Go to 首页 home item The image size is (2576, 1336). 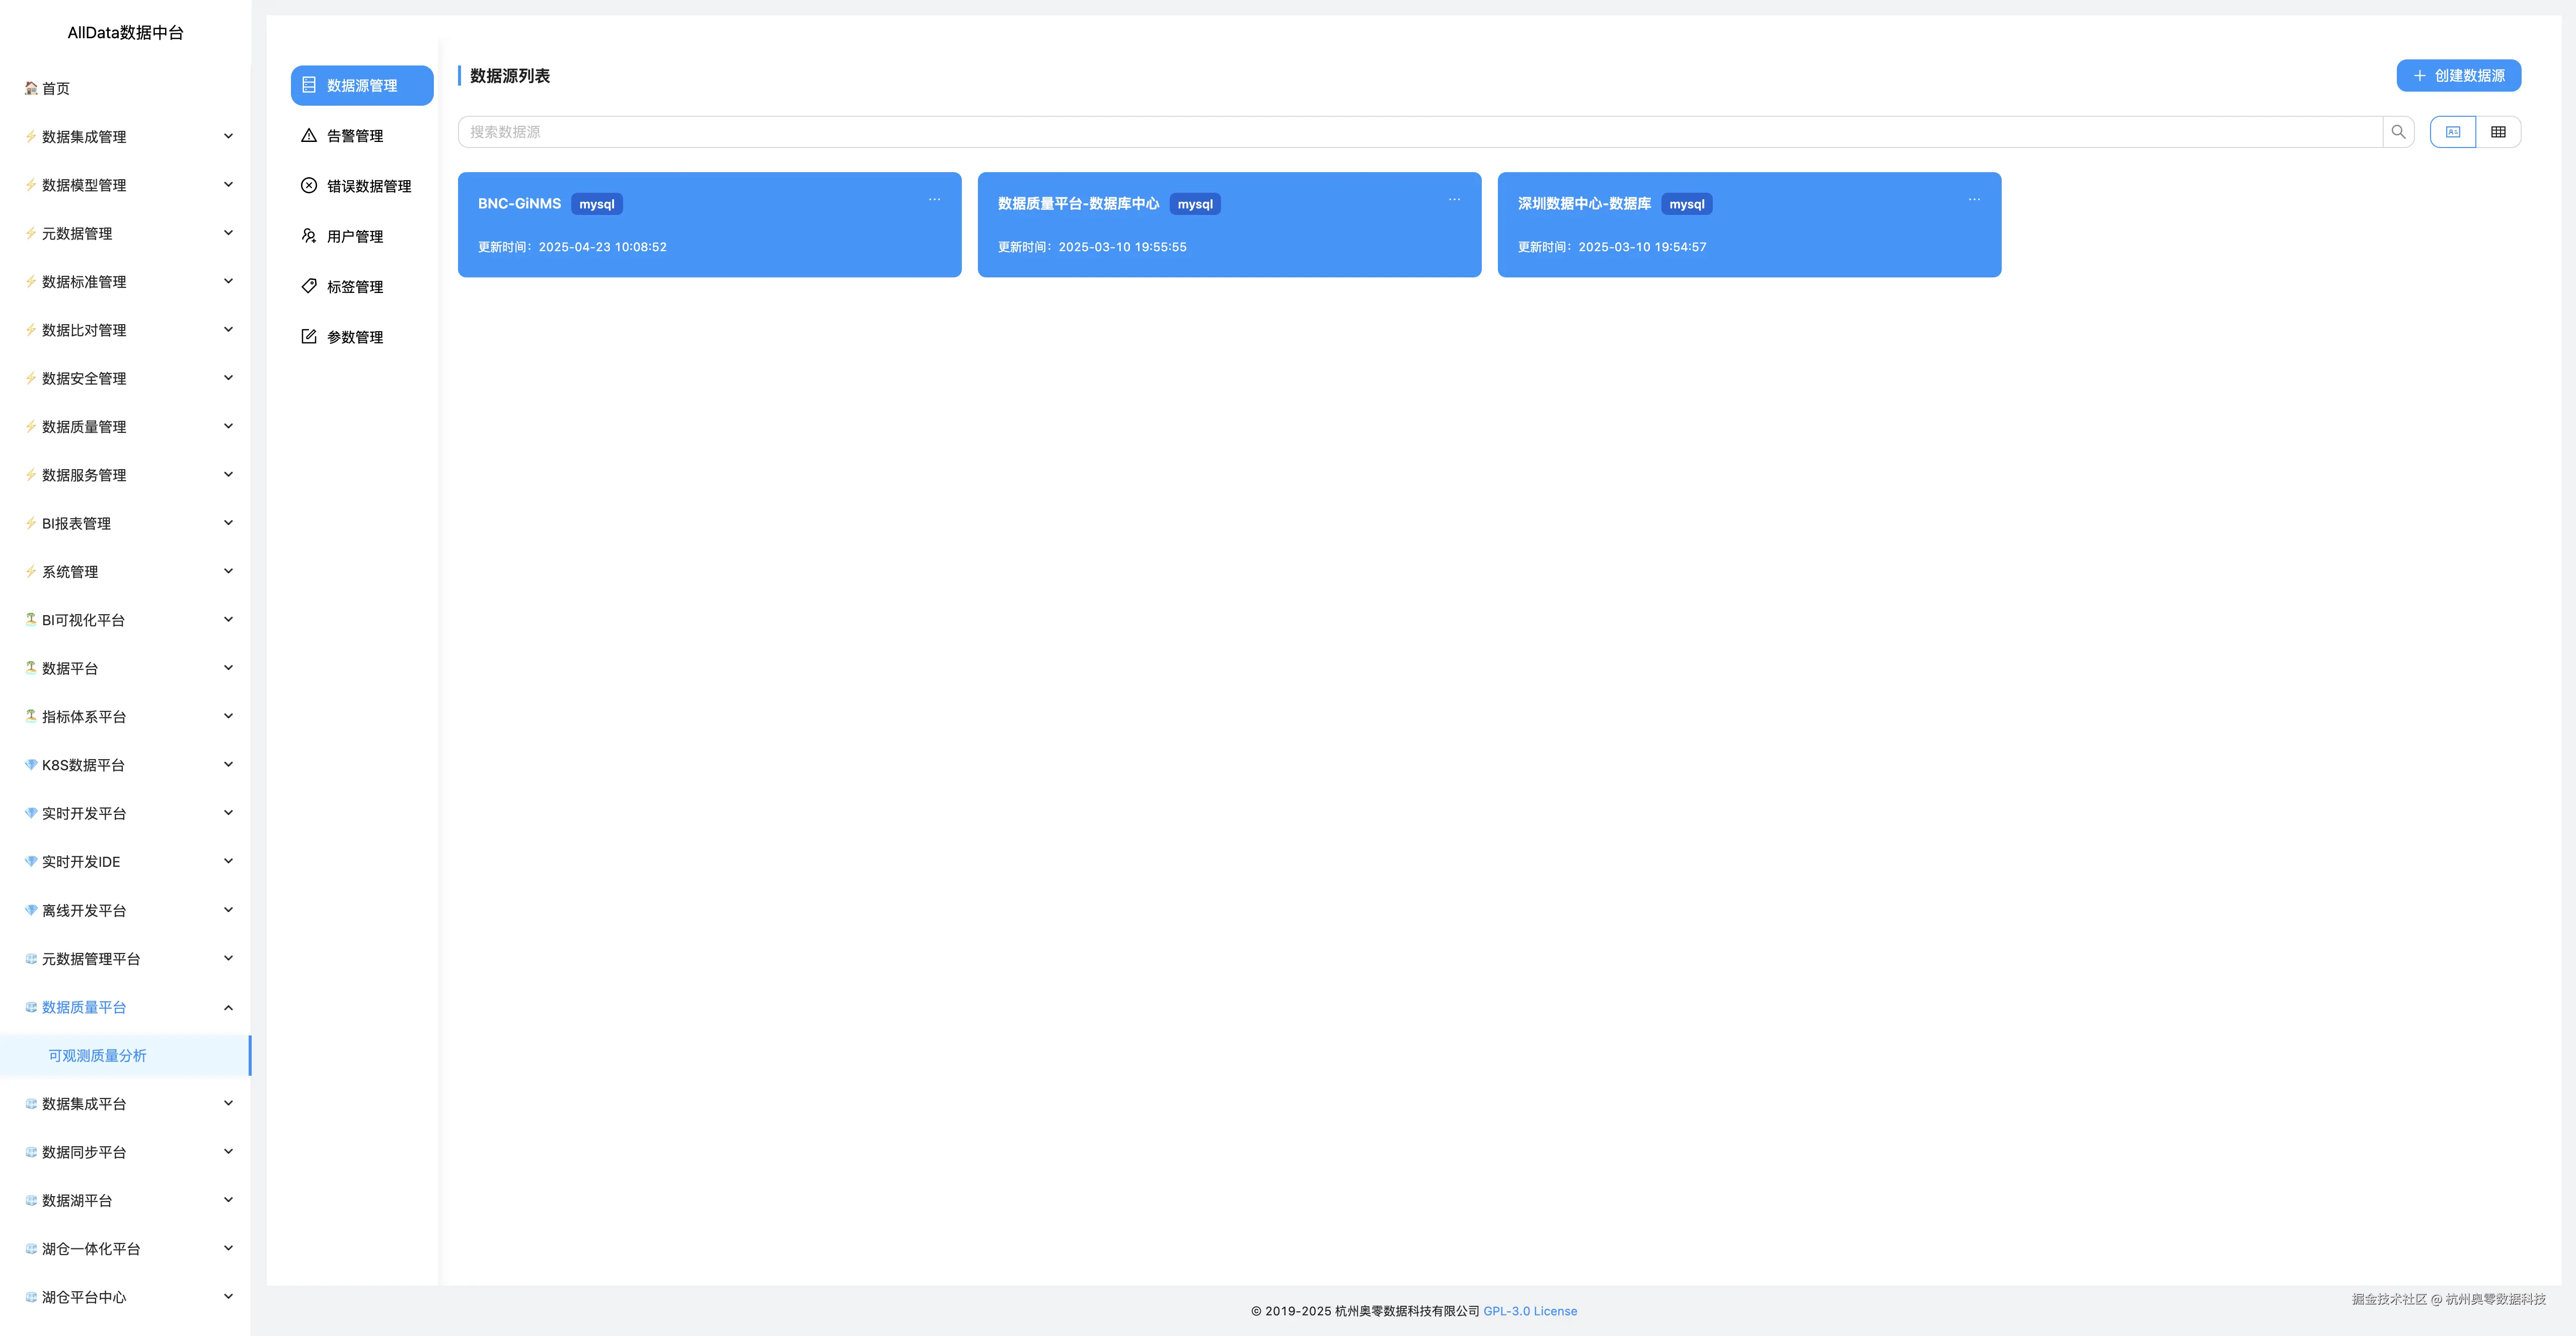pos(56,89)
